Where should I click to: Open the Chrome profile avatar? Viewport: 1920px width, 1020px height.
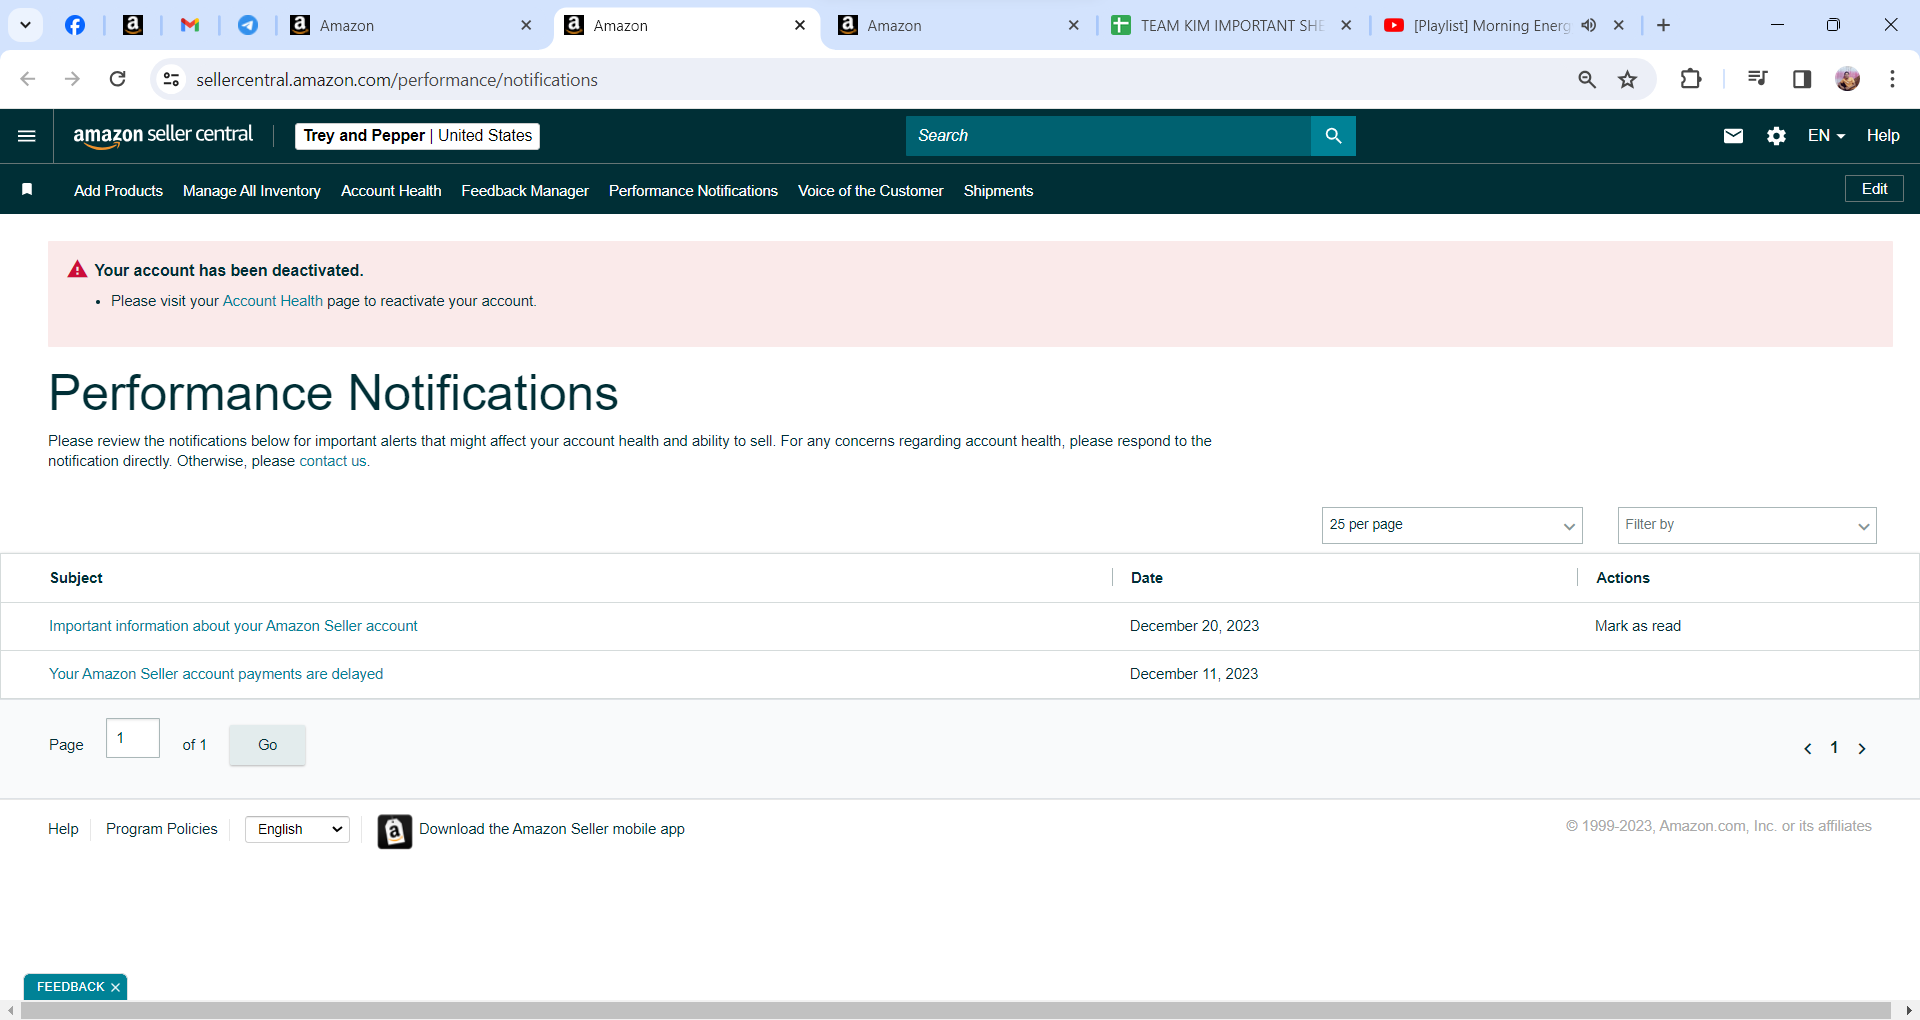[x=1848, y=79]
